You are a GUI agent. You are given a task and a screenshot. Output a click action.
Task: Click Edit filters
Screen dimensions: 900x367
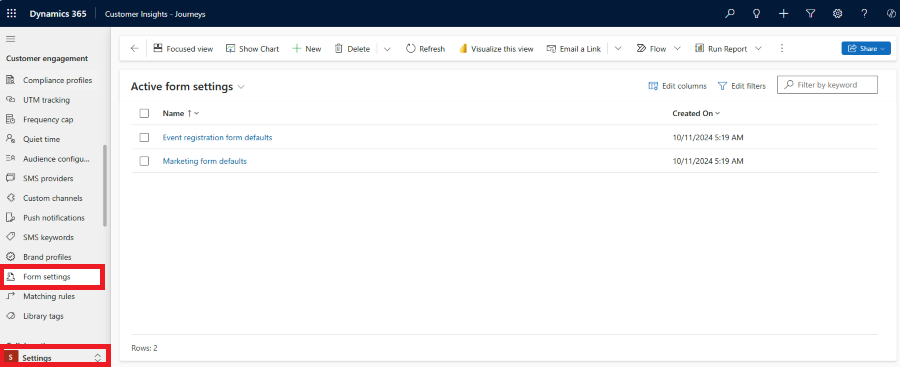pos(742,86)
